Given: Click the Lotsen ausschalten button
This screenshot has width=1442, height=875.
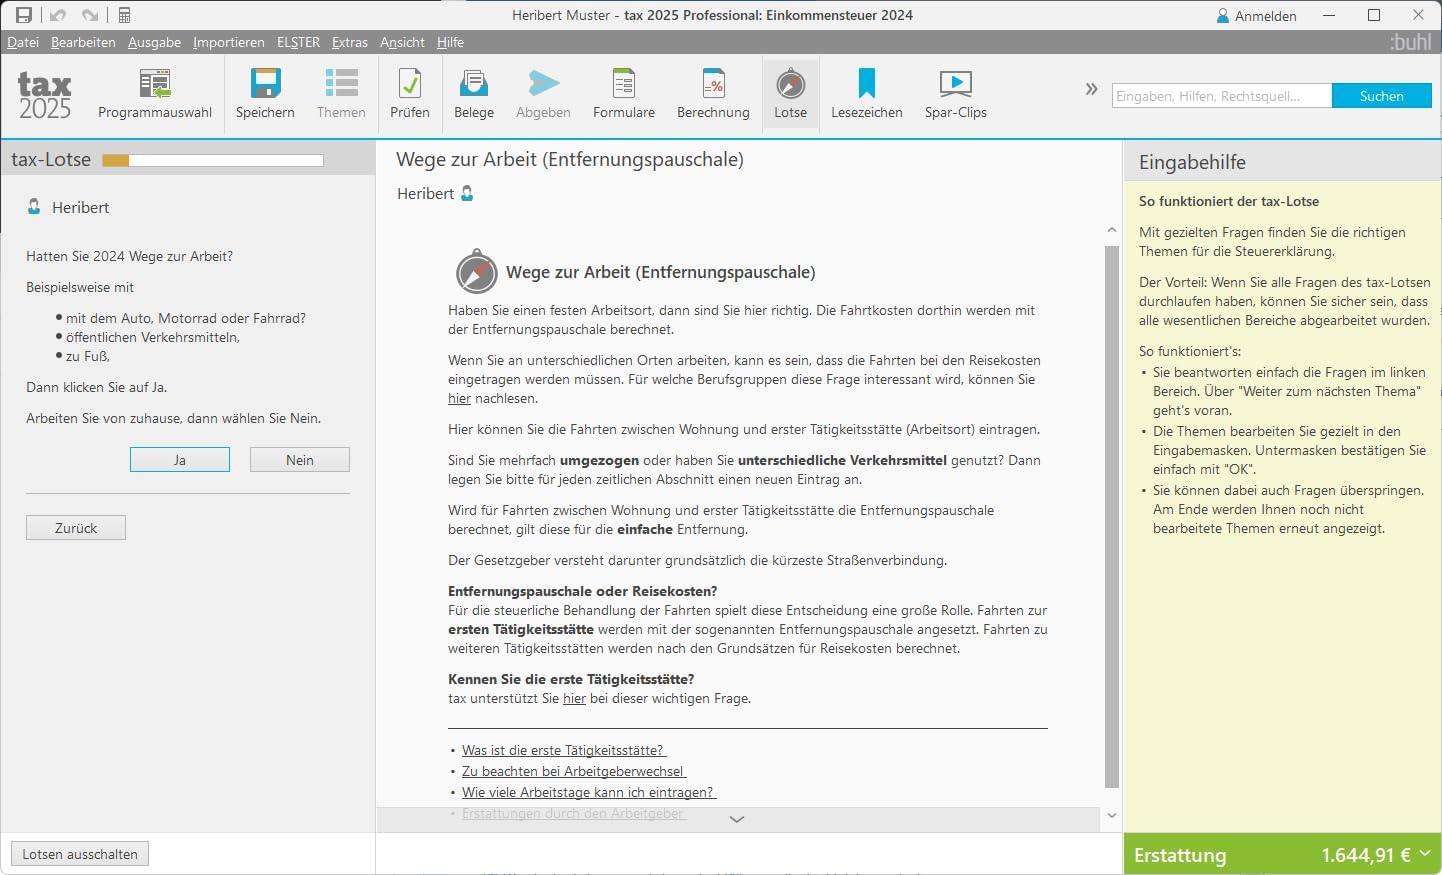Looking at the screenshot, I should tap(80, 854).
